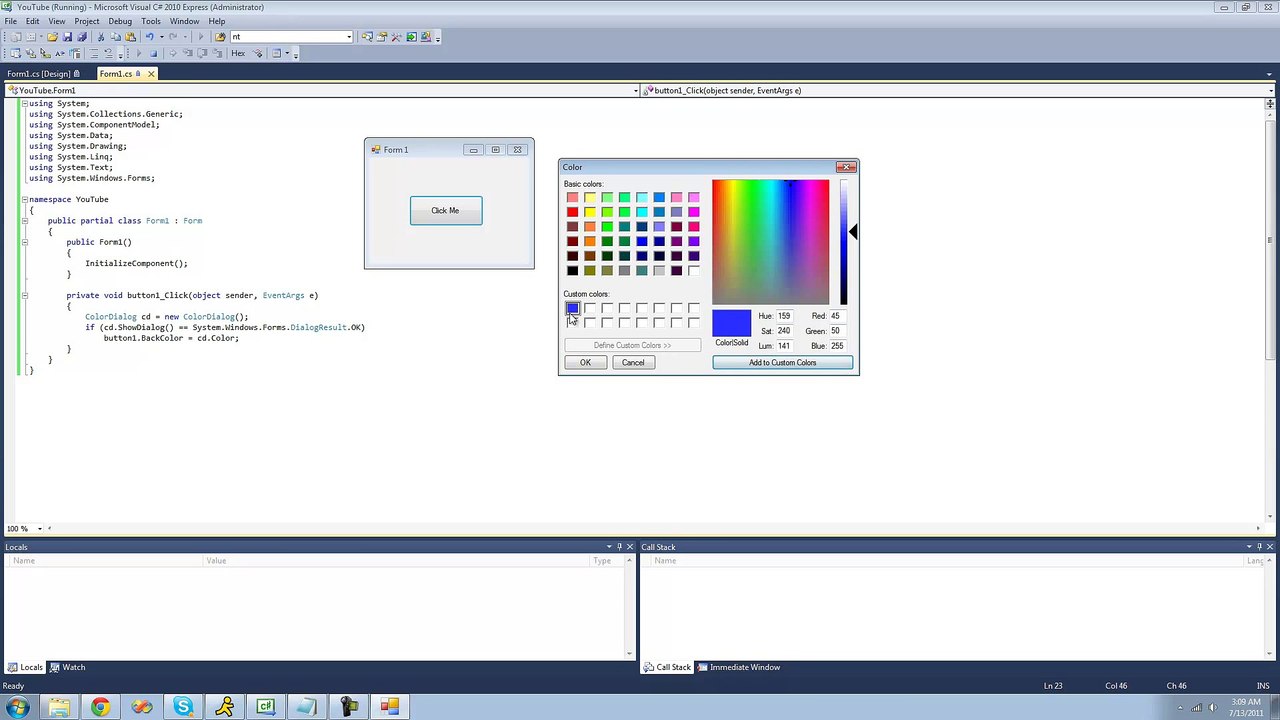The image size is (1280, 720).
Task: Click the Stop Debugging square icon
Action: pyautogui.click(x=153, y=53)
